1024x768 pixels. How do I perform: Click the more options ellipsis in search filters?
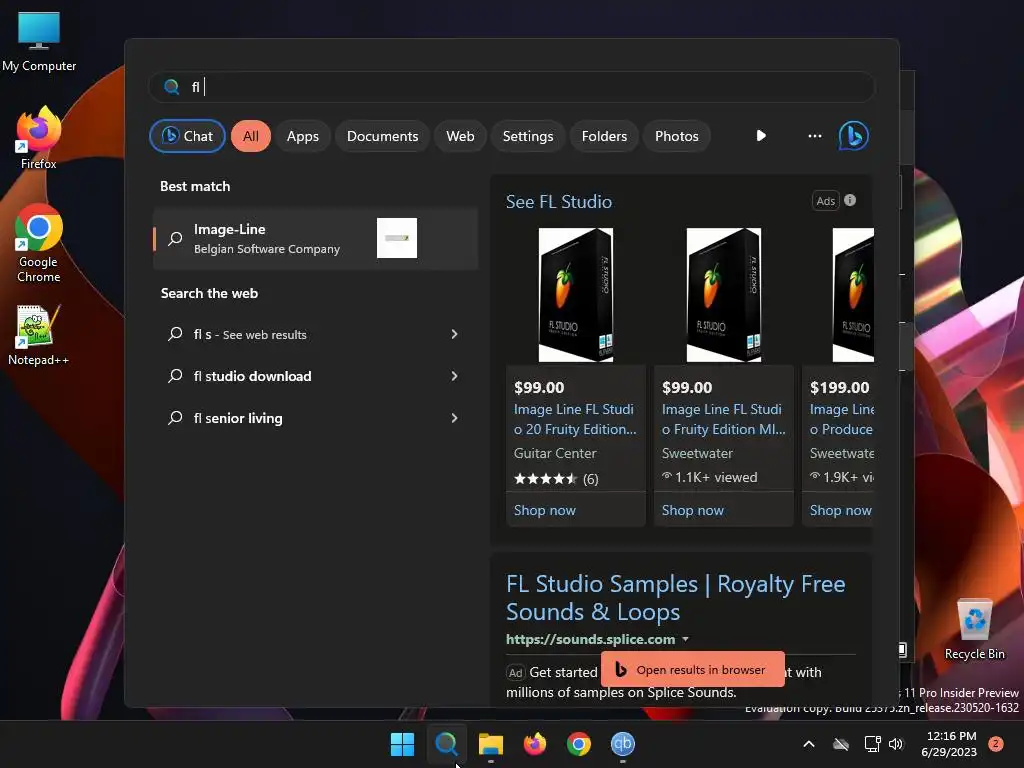point(814,136)
